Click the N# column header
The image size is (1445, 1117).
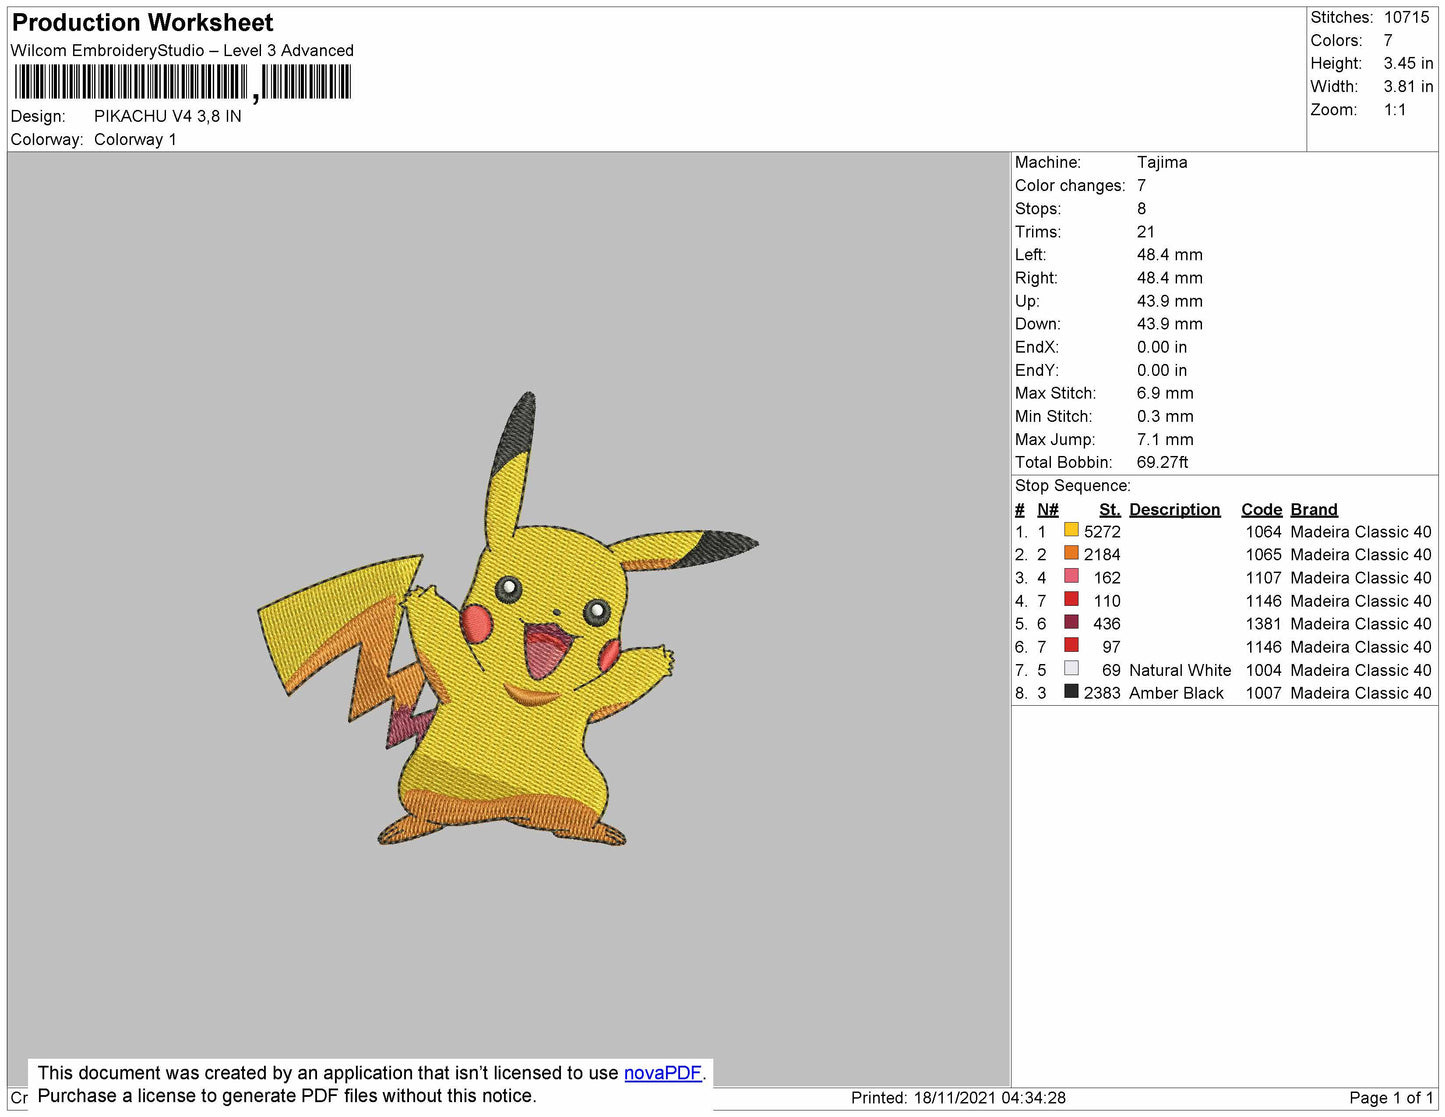(1047, 509)
